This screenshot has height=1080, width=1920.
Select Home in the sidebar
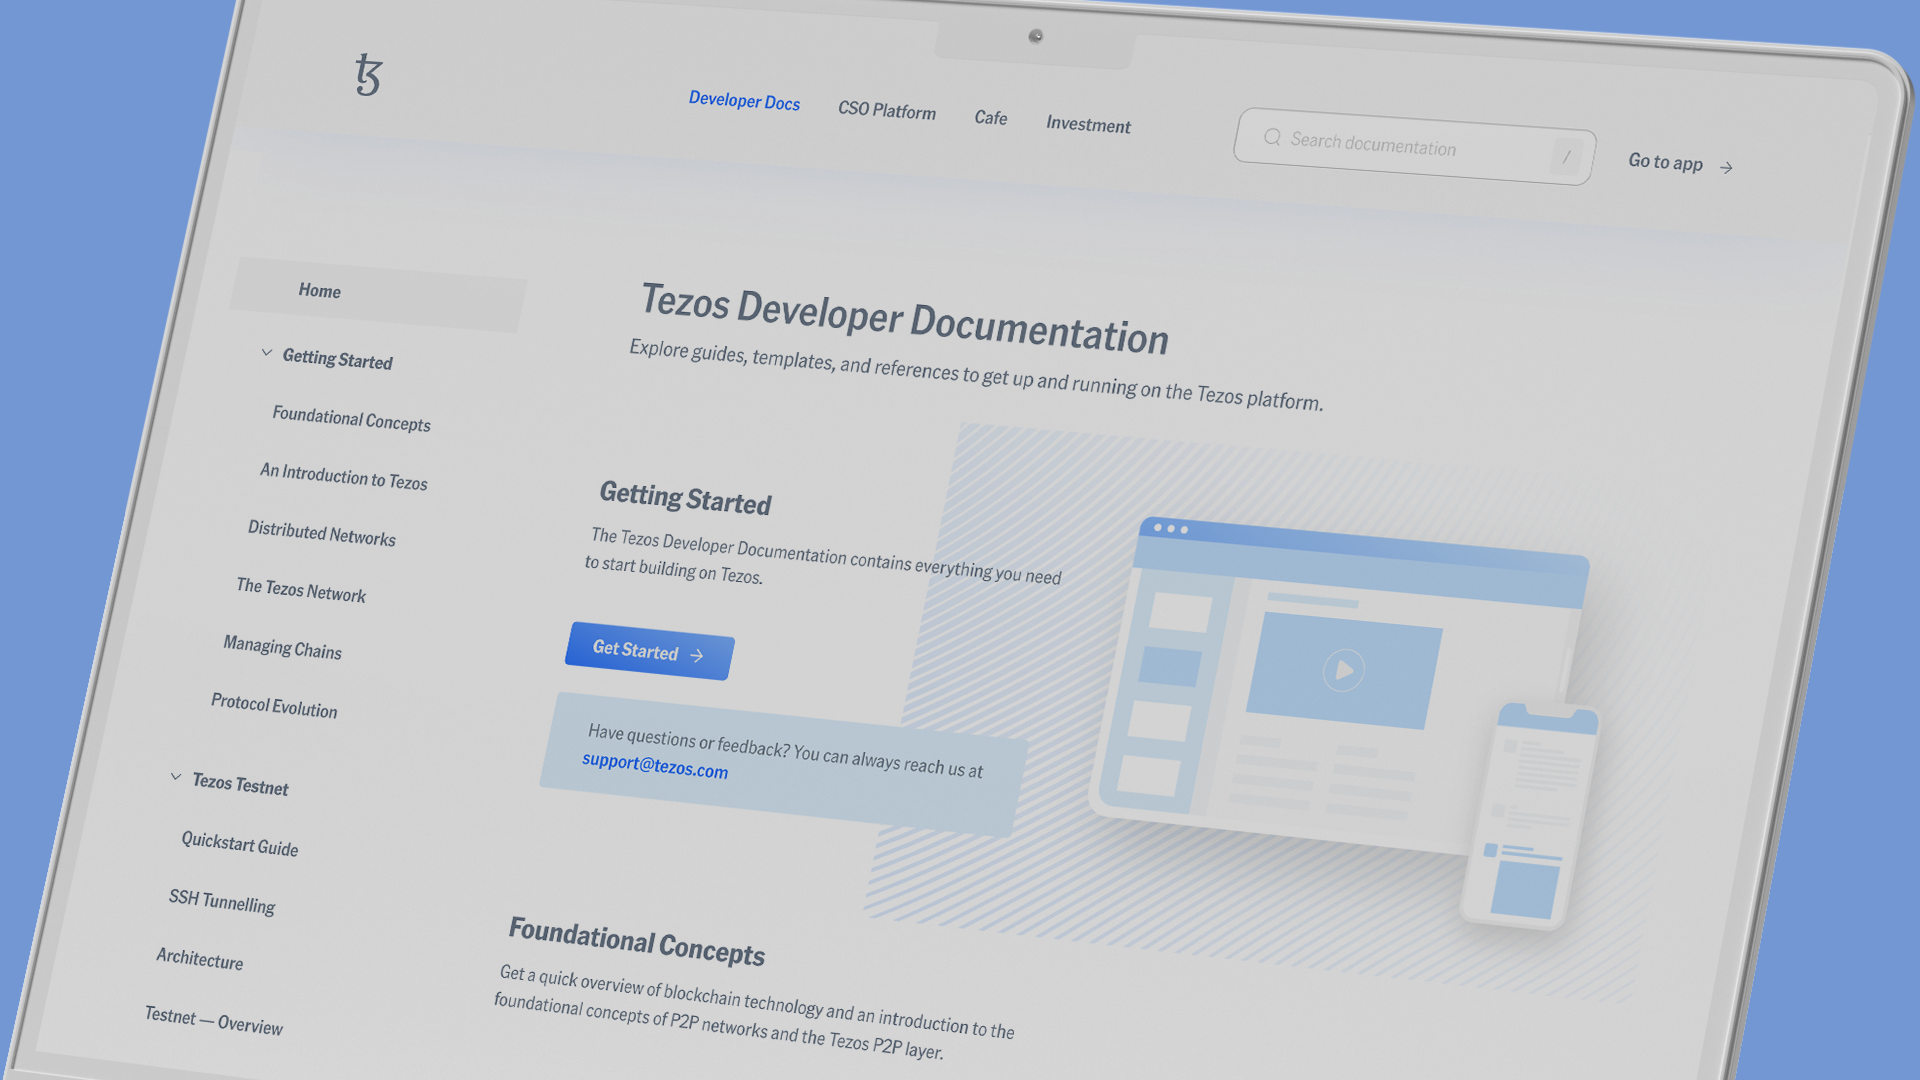coord(378,294)
